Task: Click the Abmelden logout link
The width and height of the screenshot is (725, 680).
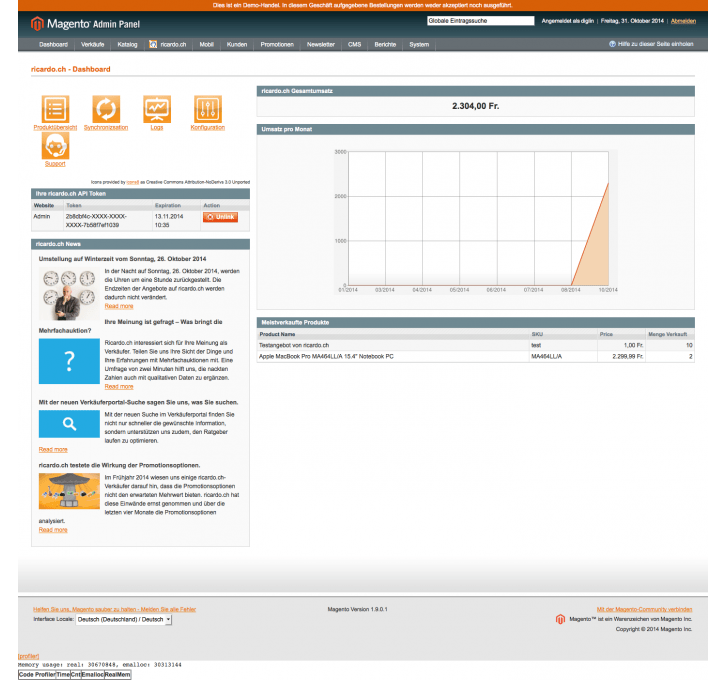Action: [683, 21]
